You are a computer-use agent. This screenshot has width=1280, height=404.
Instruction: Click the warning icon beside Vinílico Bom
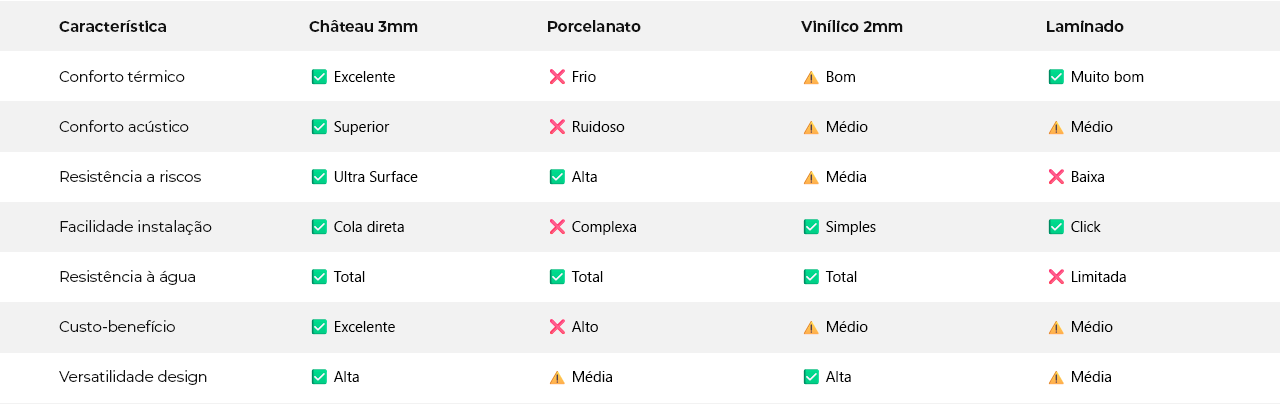811,77
